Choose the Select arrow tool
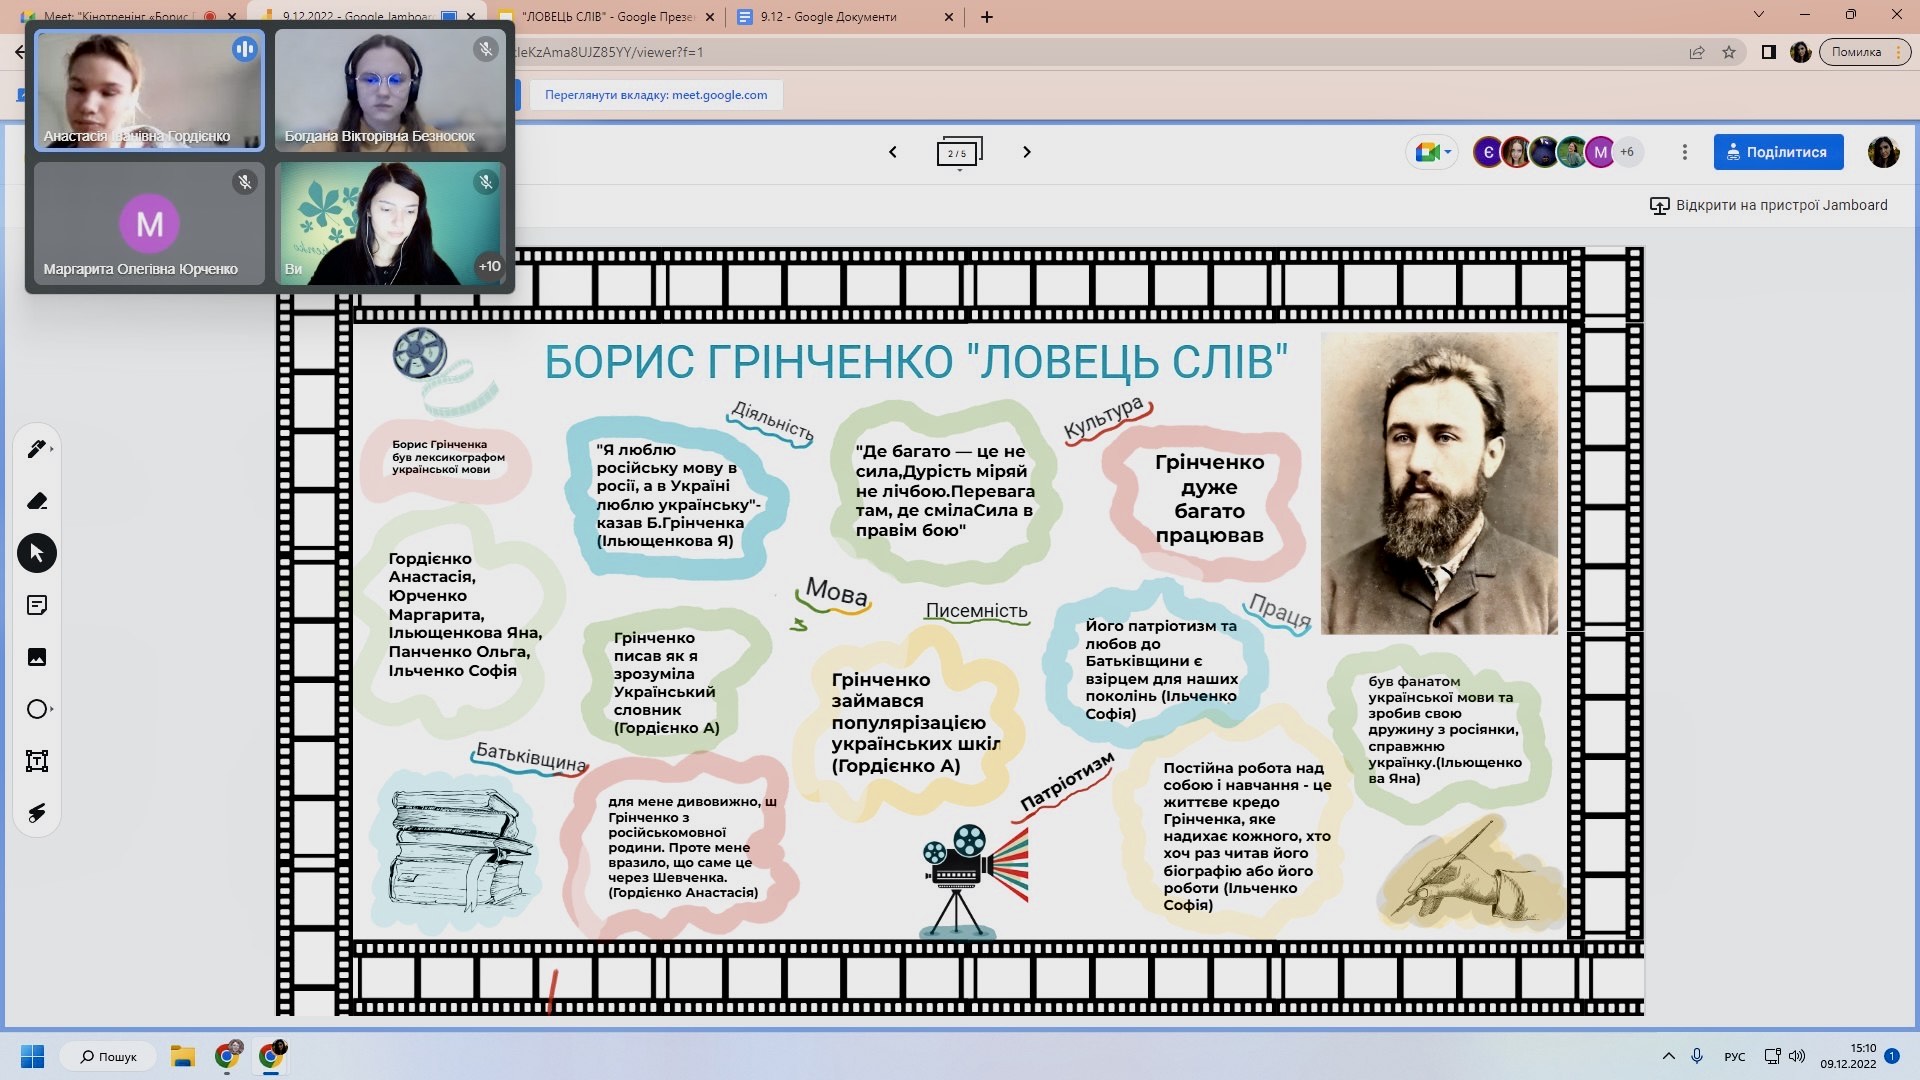 tap(37, 553)
